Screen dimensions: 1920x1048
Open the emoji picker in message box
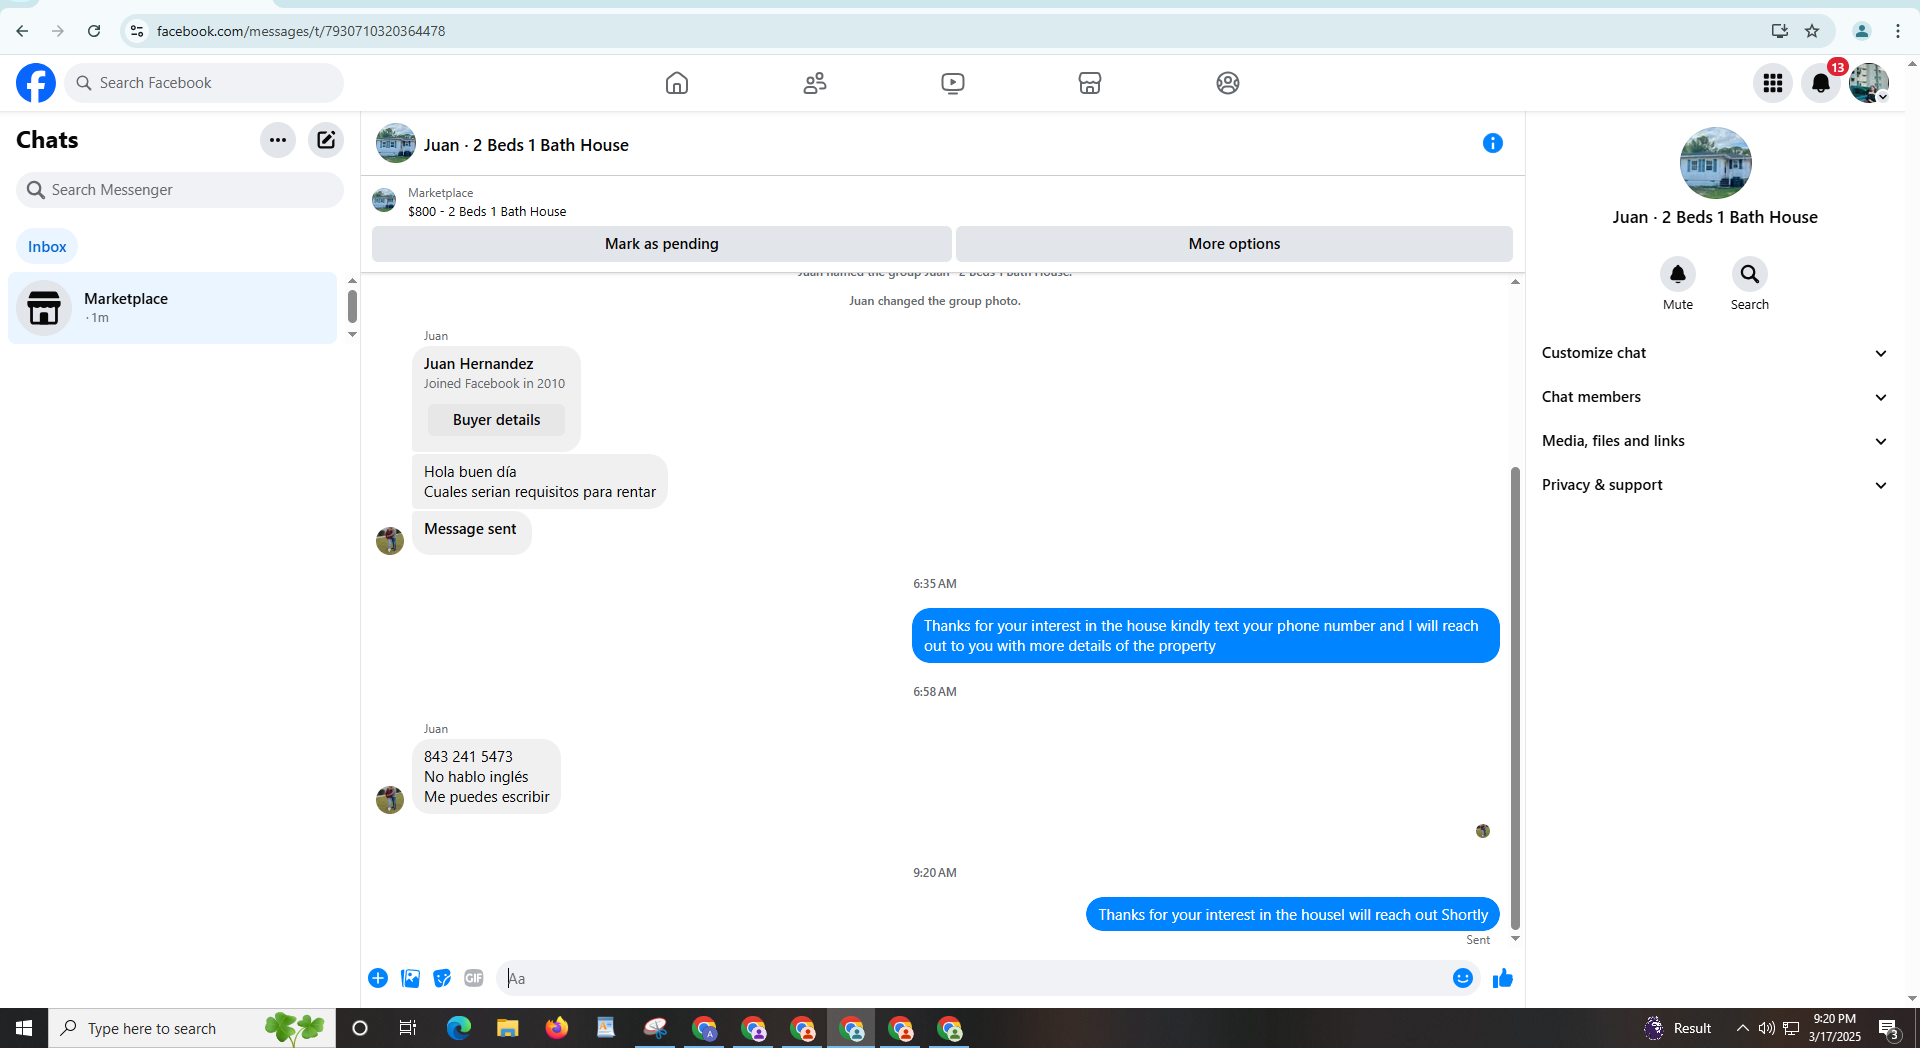click(1463, 978)
